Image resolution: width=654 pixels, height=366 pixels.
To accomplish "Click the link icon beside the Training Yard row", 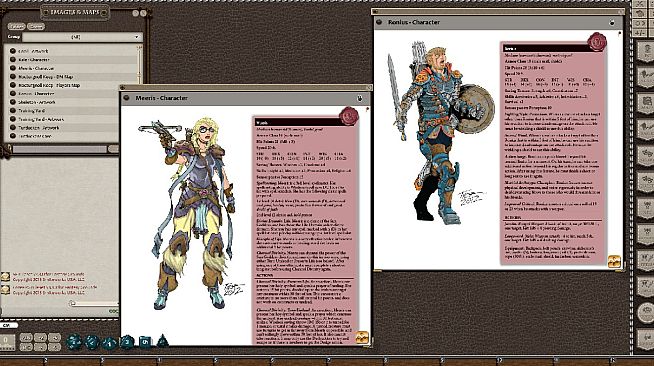I will click(13, 111).
